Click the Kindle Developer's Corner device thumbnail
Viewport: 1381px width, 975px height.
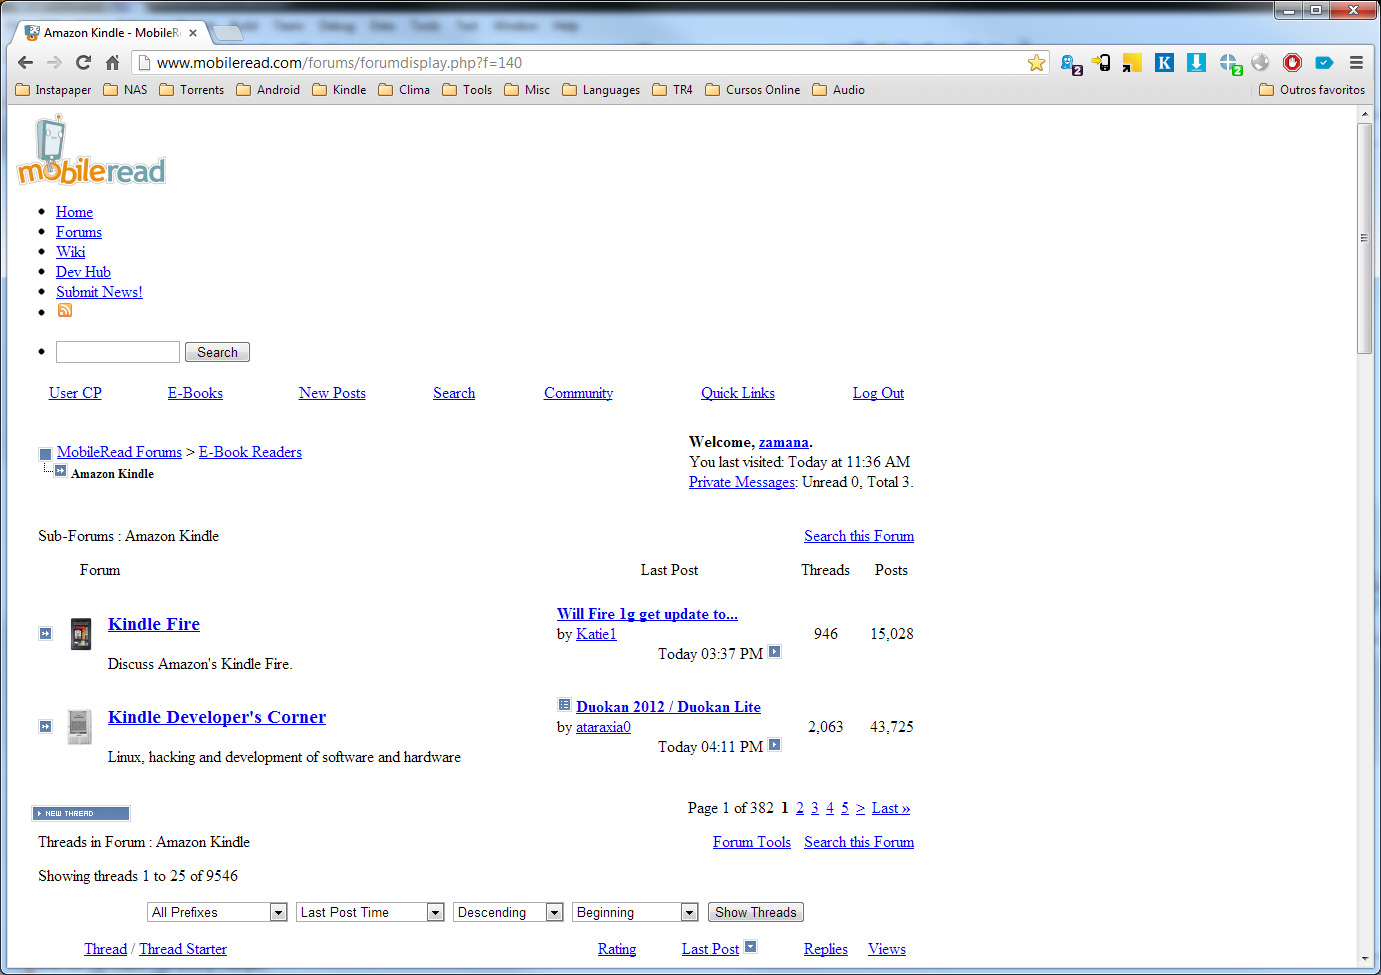tap(79, 727)
